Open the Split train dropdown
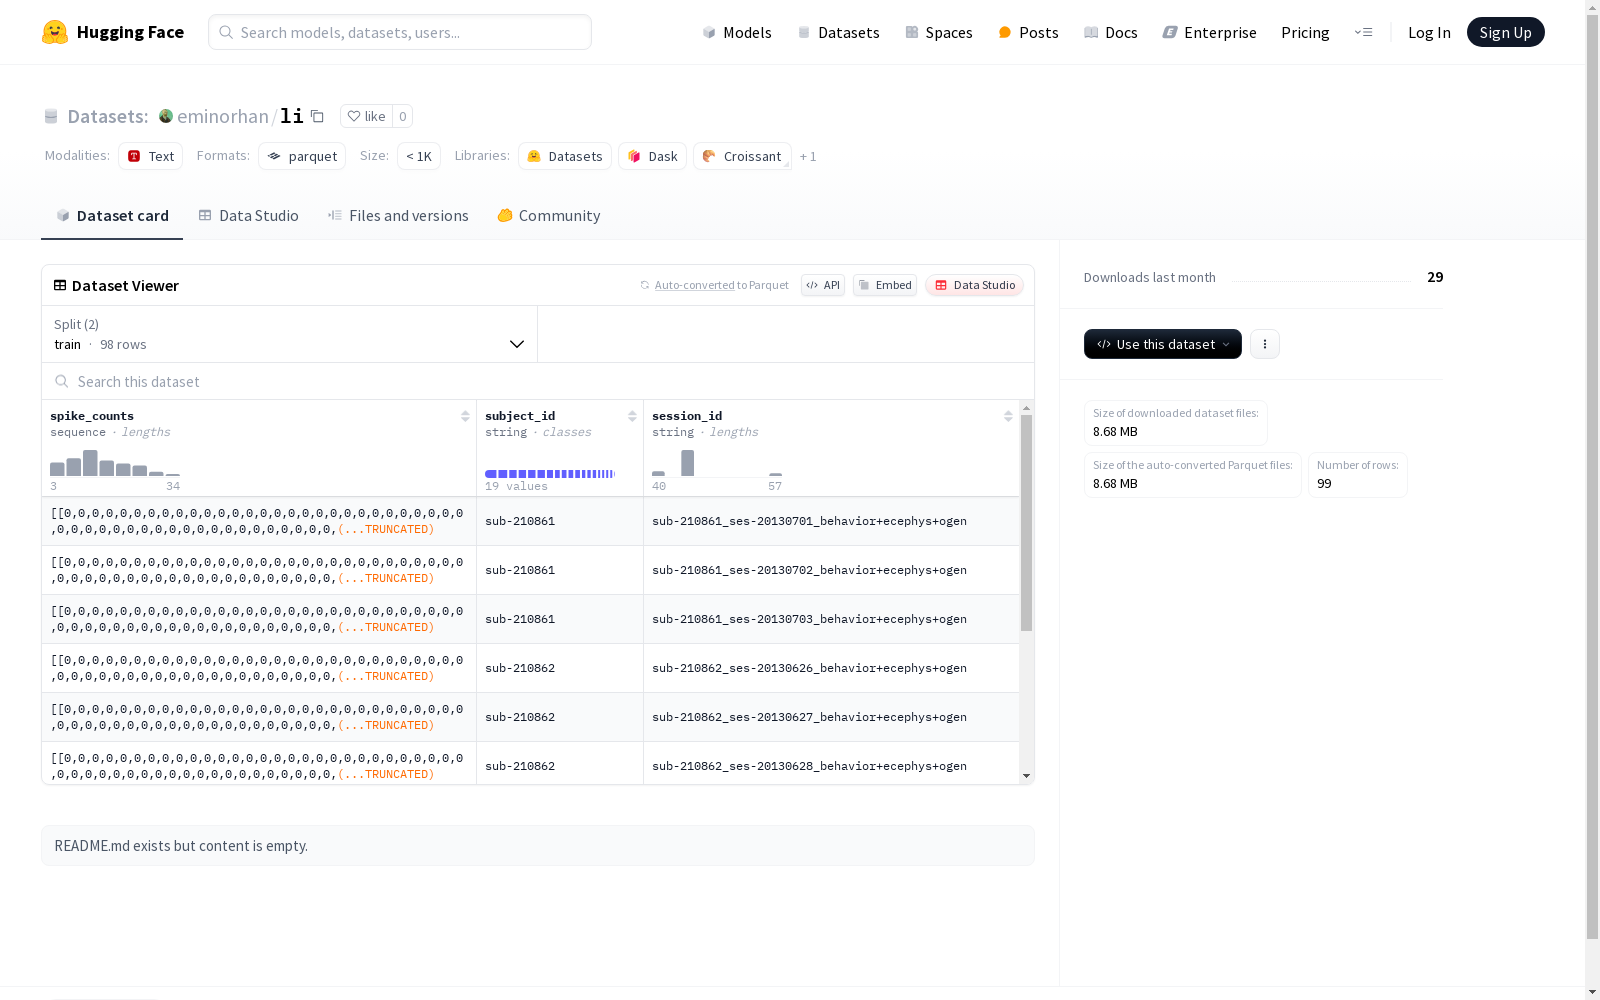The width and height of the screenshot is (1600, 1000). click(x=289, y=334)
